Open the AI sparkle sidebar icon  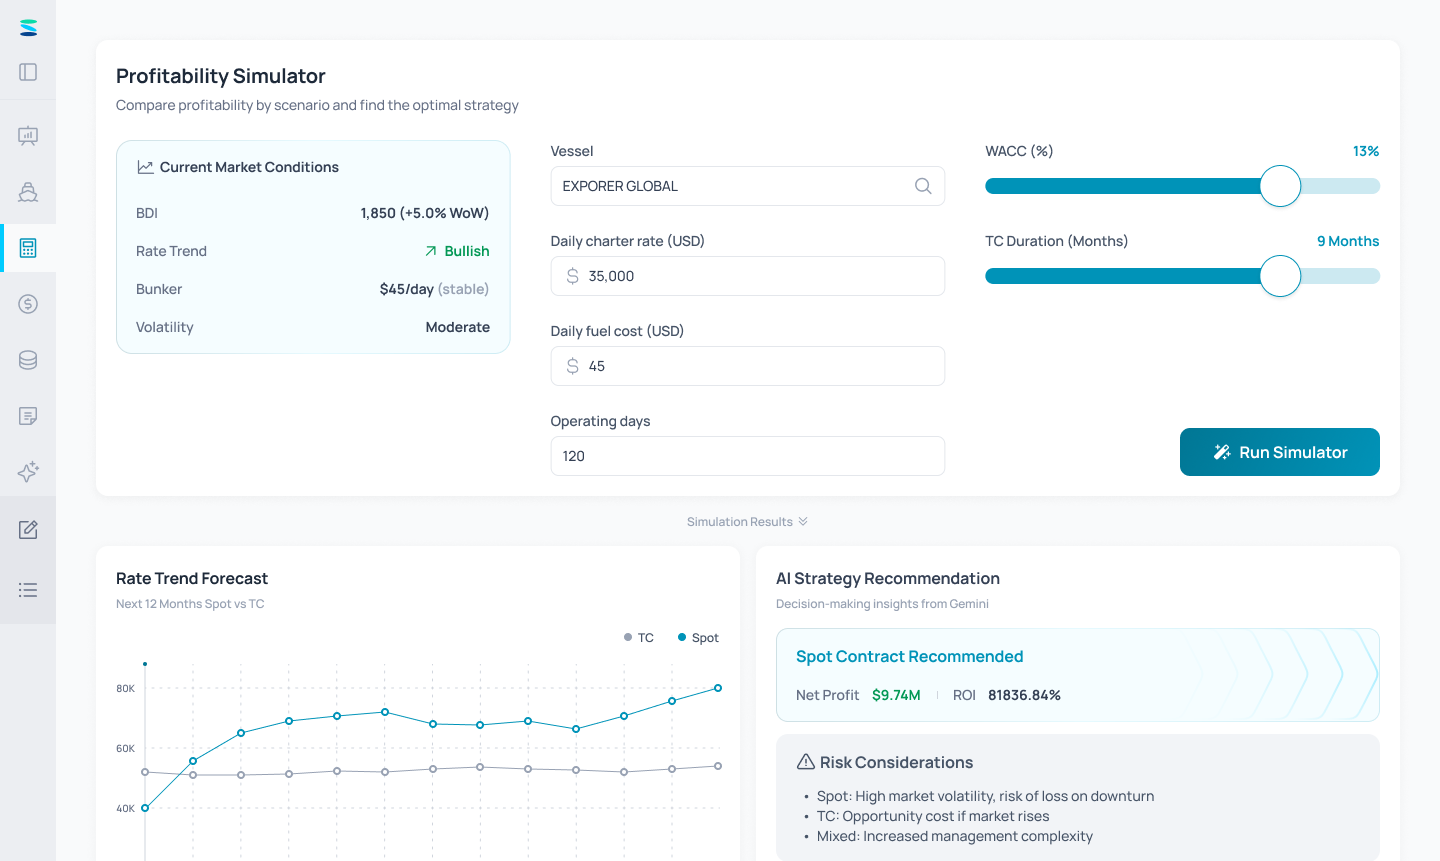point(28,472)
